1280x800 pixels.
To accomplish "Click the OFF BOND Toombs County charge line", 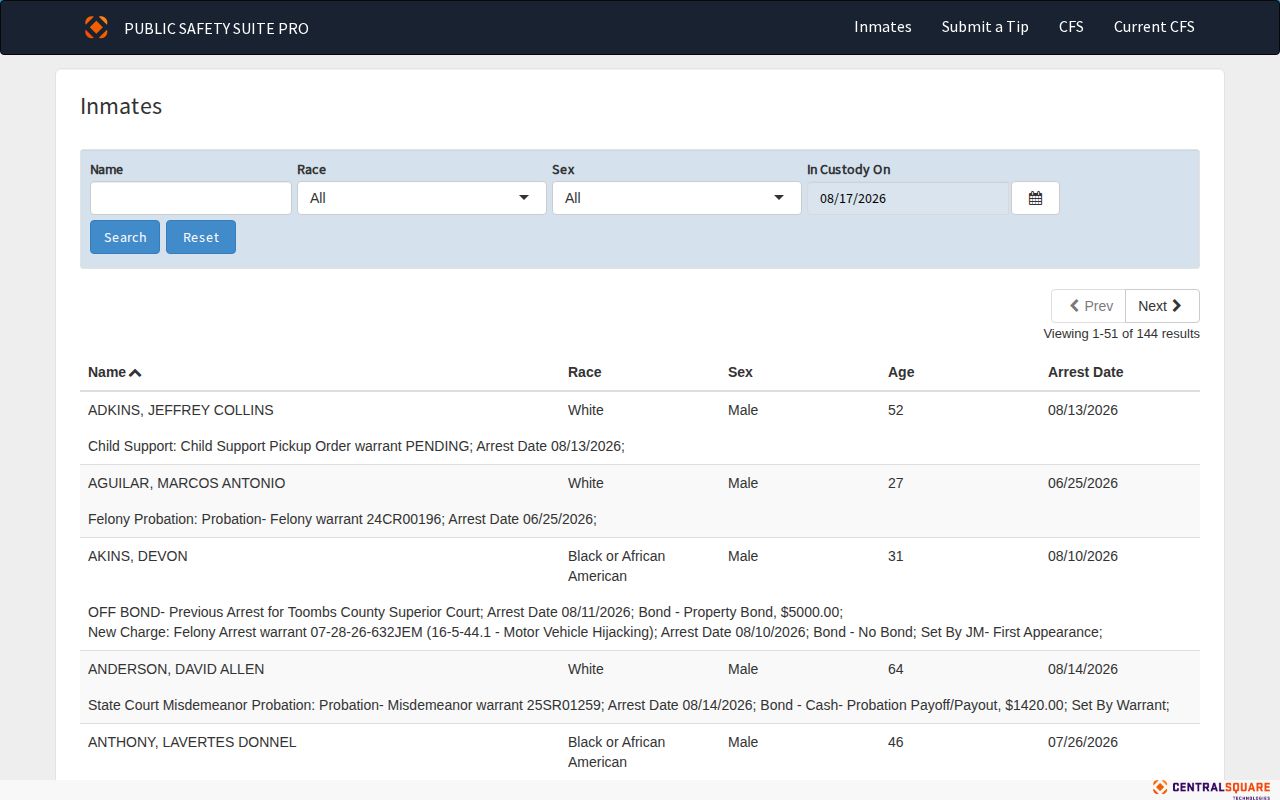I will click(465, 612).
